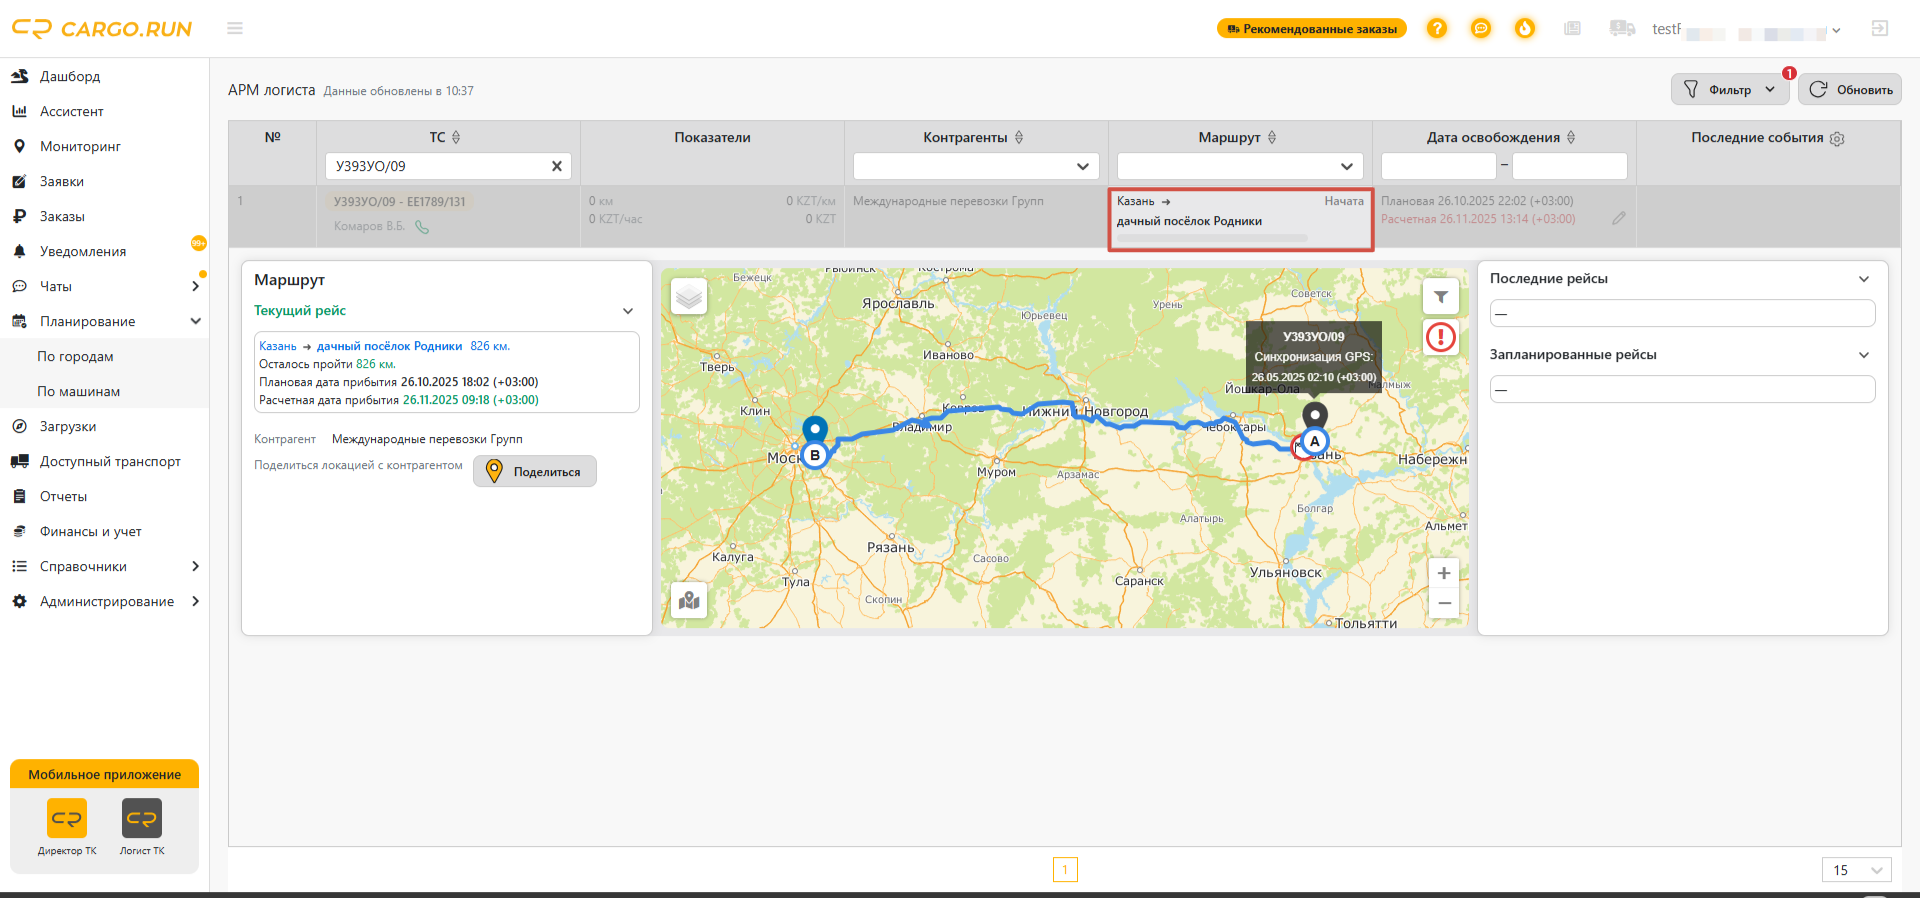The height and width of the screenshot is (898, 1920).
Task: Click first Дата освобождения date field
Action: [1438, 166]
